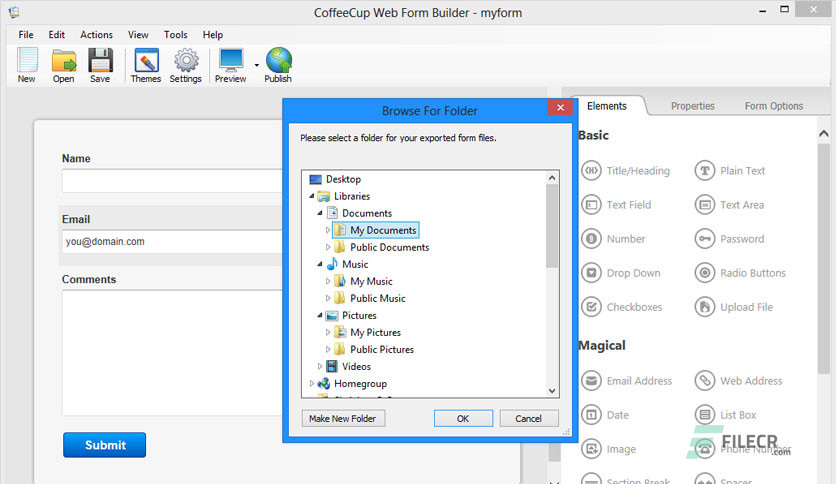
Task: Add a Password element
Action: point(729,239)
